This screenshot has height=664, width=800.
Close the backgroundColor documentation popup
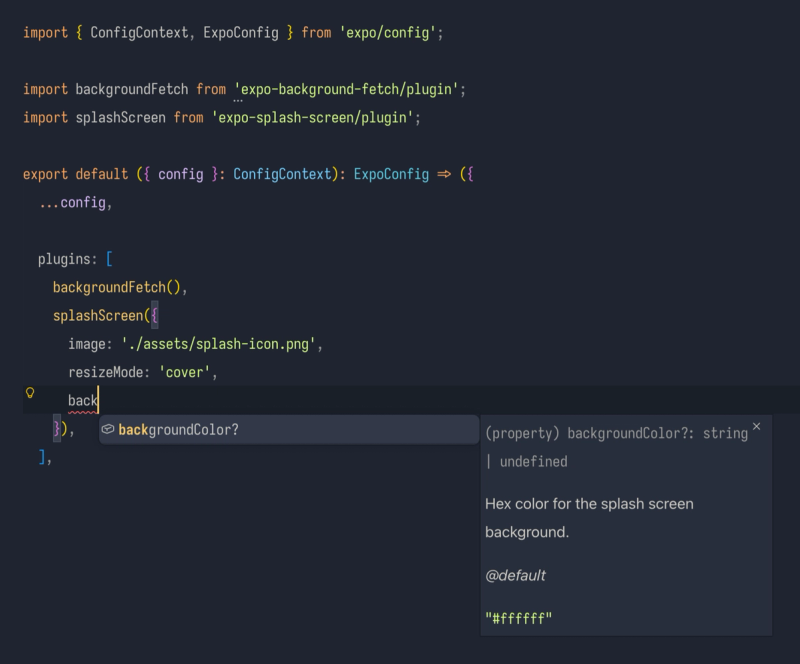coord(757,426)
